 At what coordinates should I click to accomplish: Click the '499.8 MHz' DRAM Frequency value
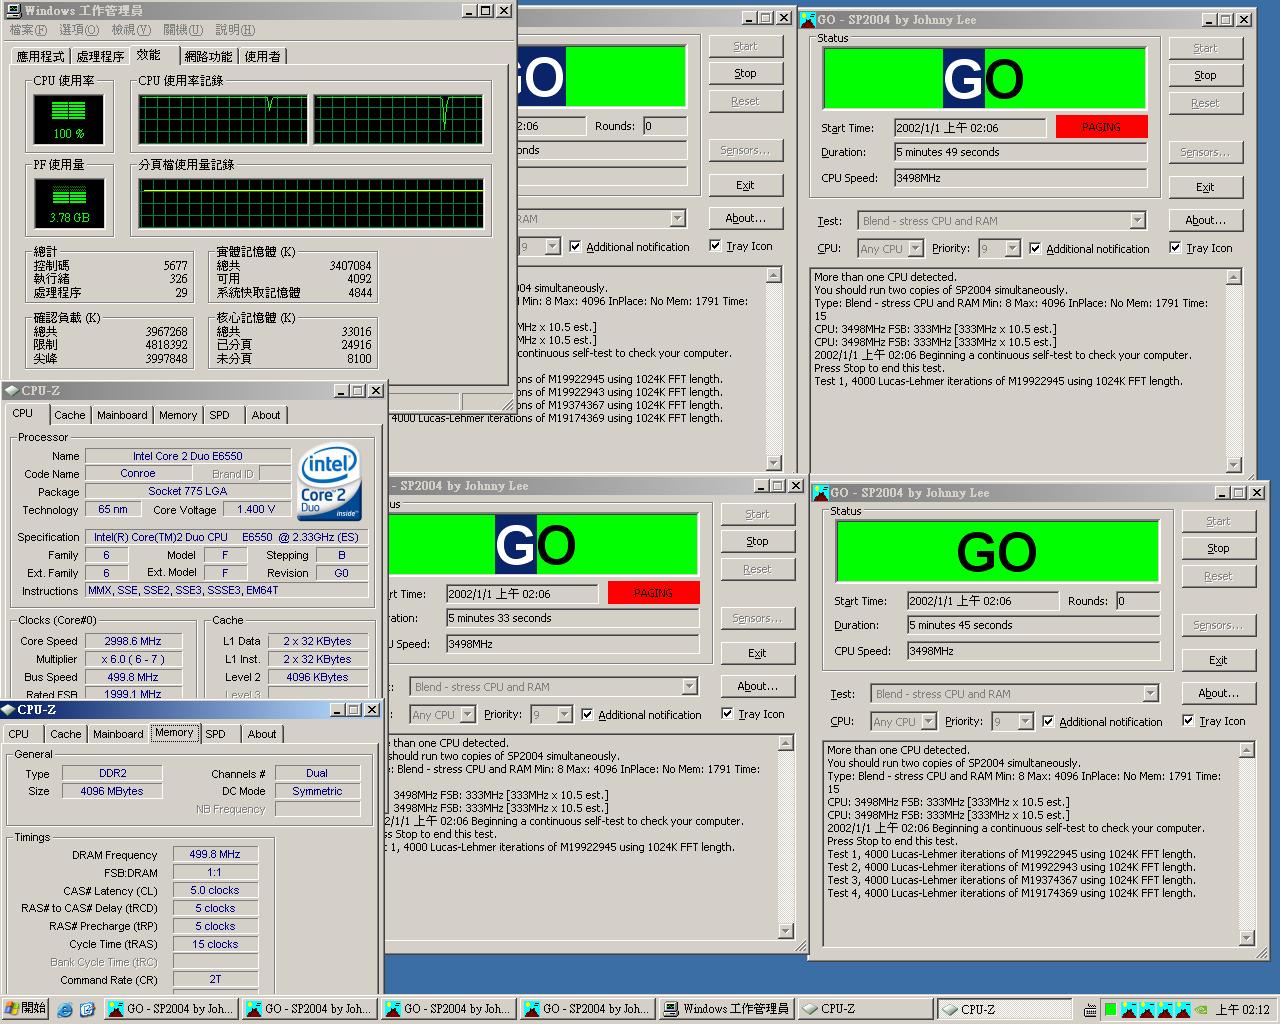[x=215, y=855]
